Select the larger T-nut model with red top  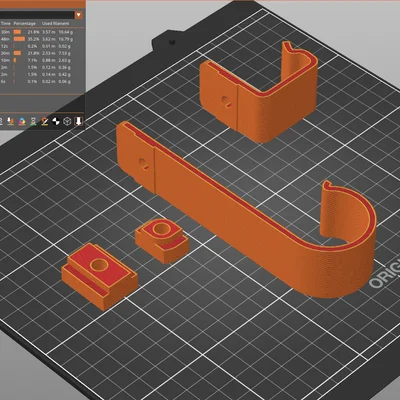99,277
